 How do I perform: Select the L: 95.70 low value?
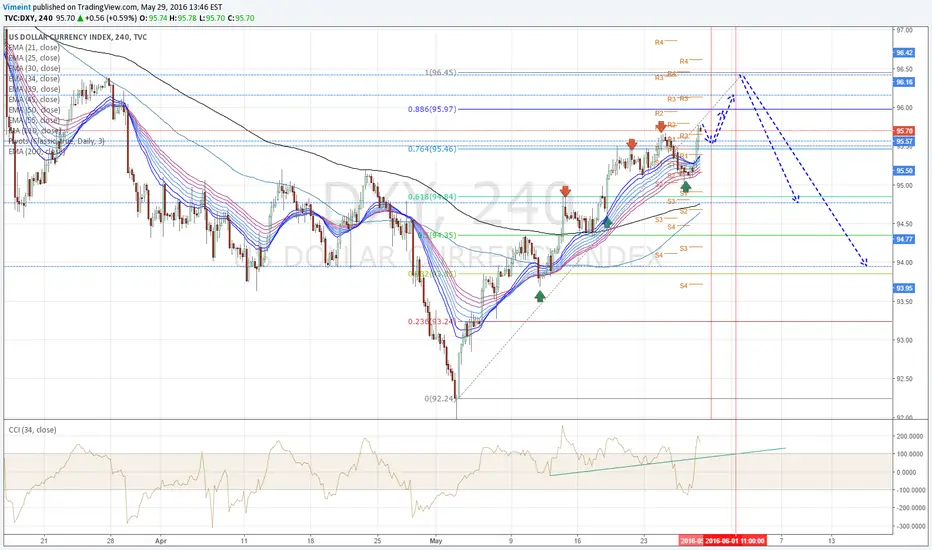pos(212,18)
